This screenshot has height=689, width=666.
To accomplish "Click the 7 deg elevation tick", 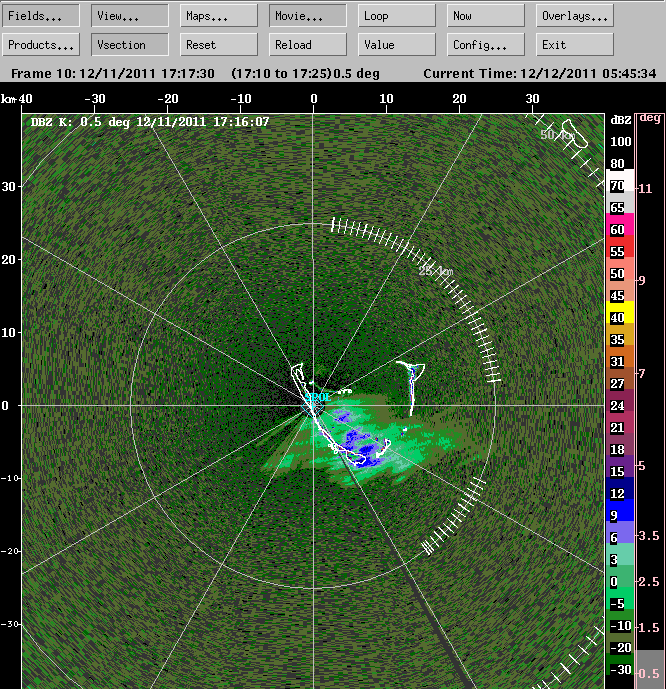I will click(641, 374).
